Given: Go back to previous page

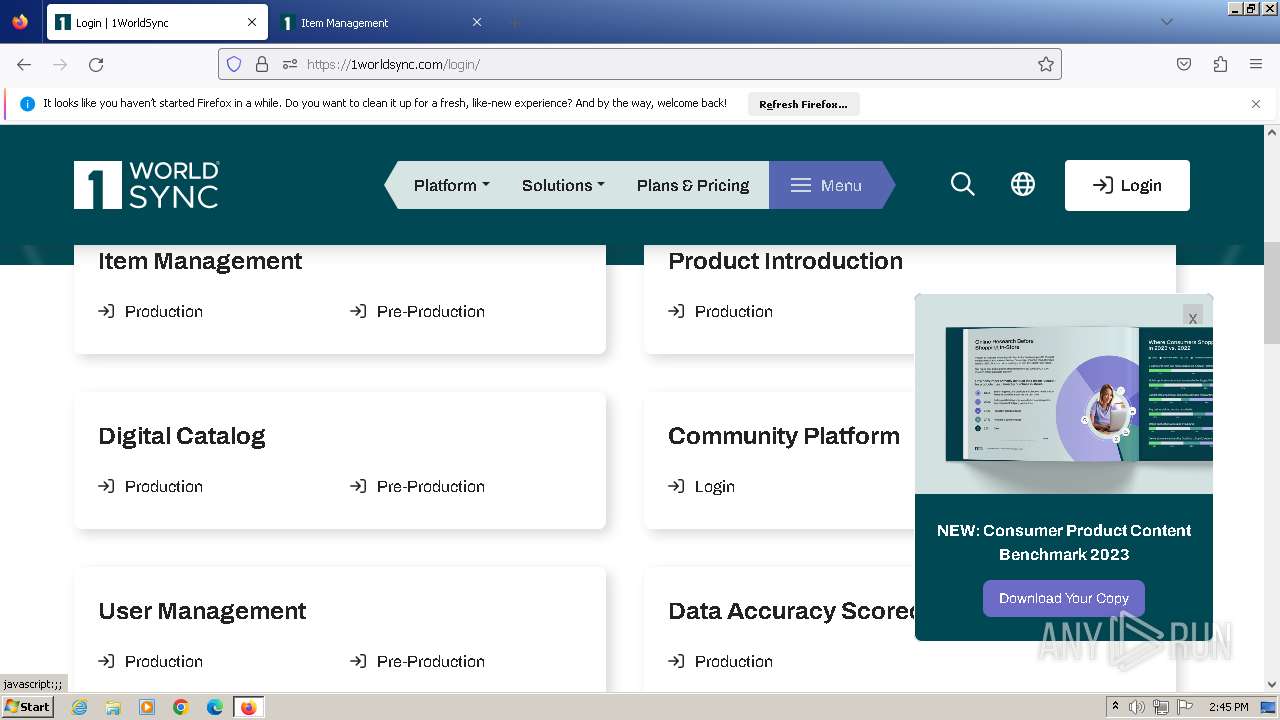Looking at the screenshot, I should (24, 64).
